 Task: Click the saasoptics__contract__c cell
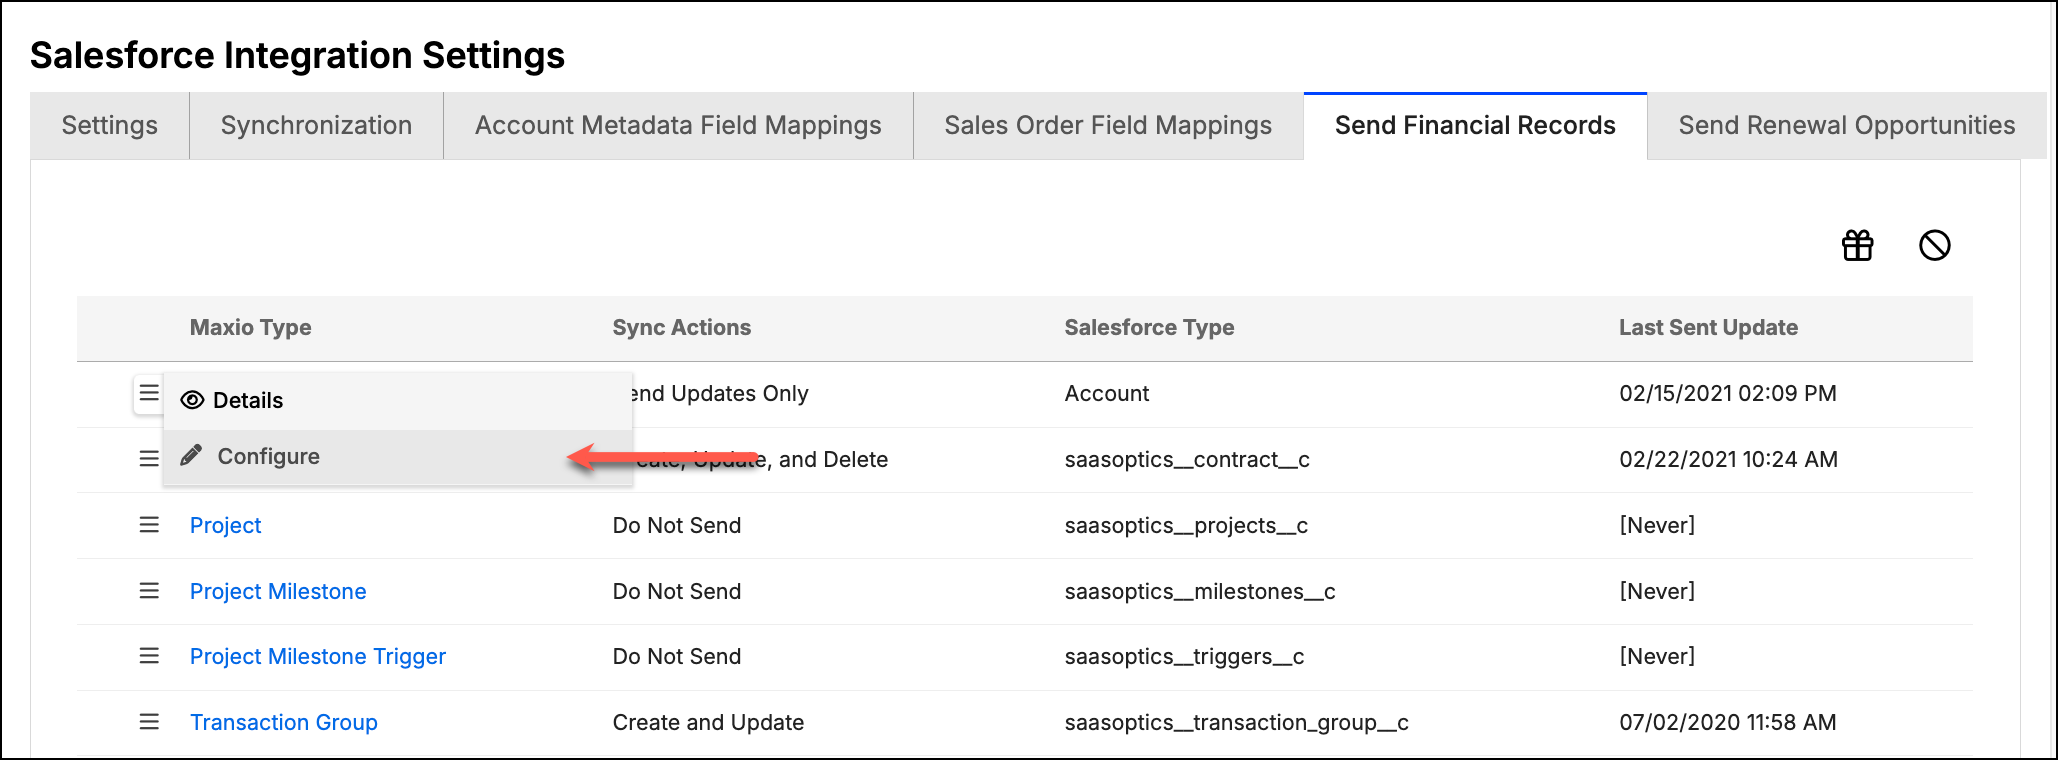[x=1187, y=459]
